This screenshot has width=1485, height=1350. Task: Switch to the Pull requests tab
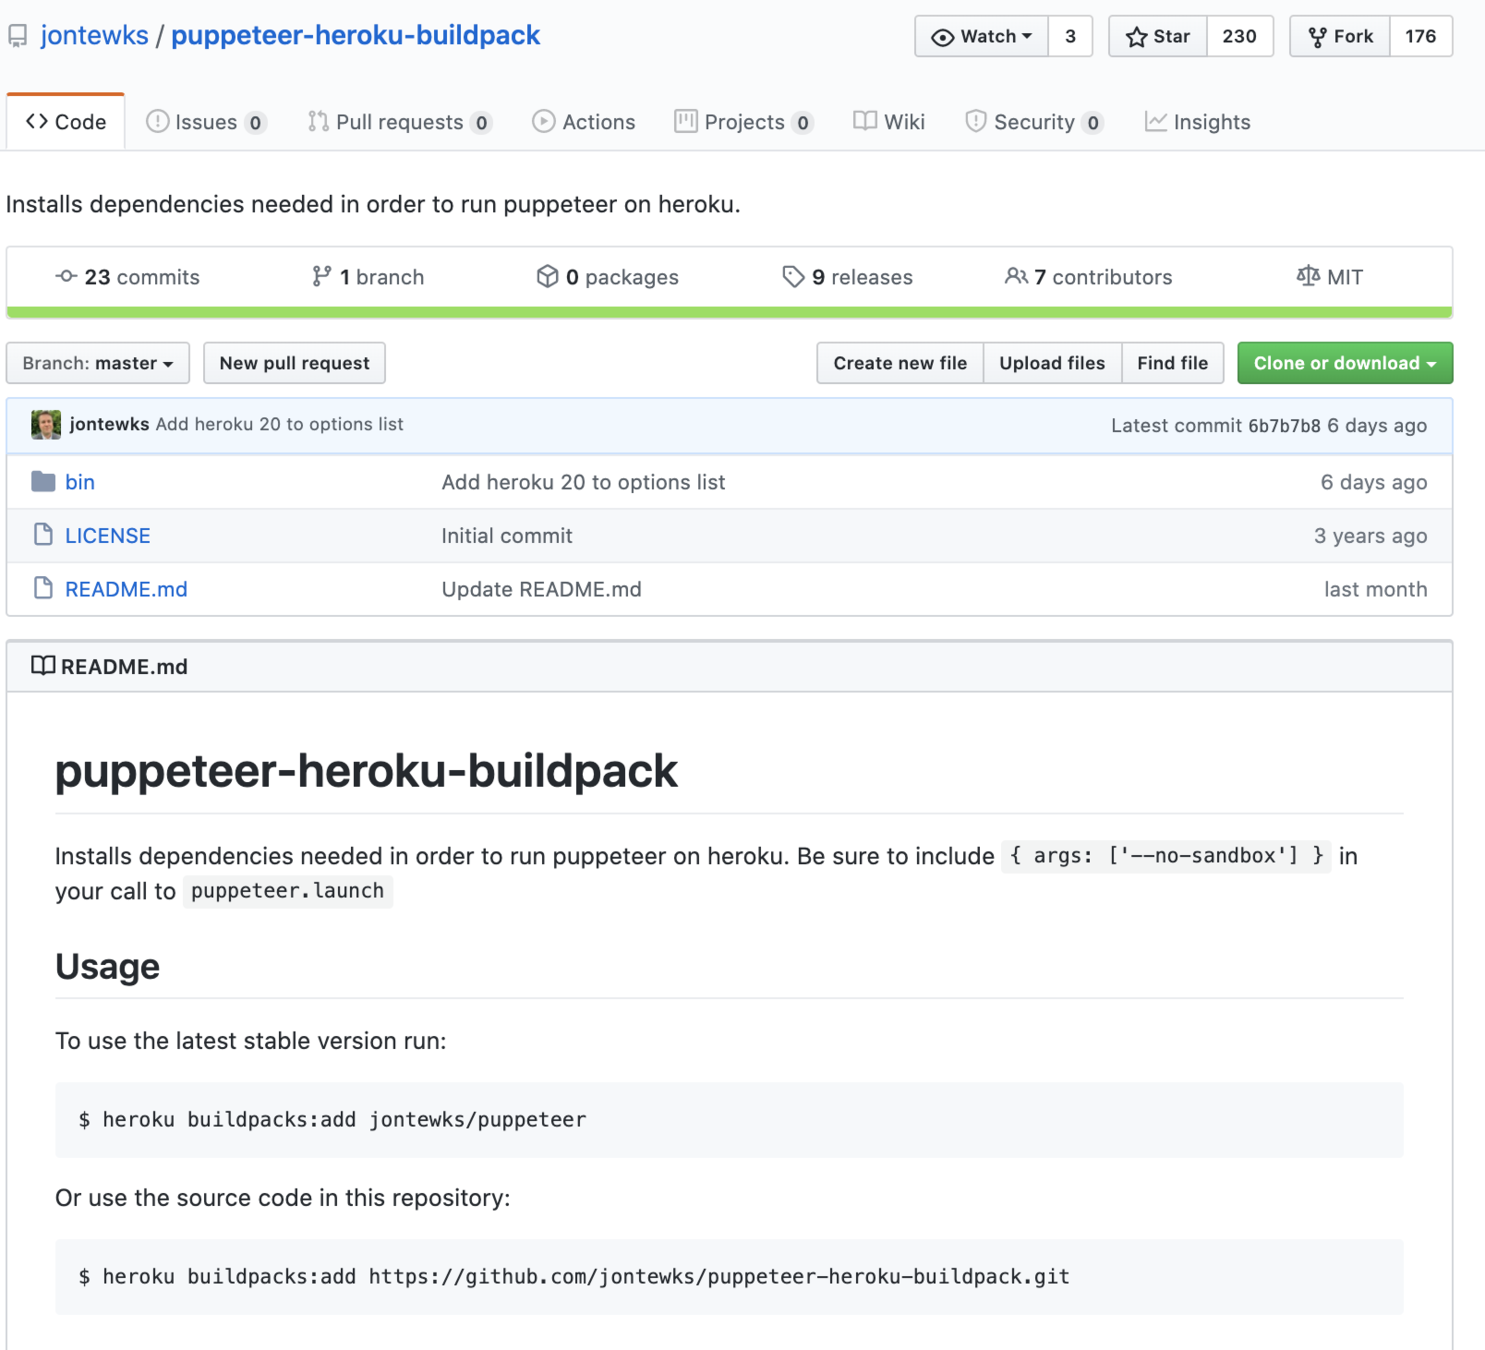click(400, 122)
